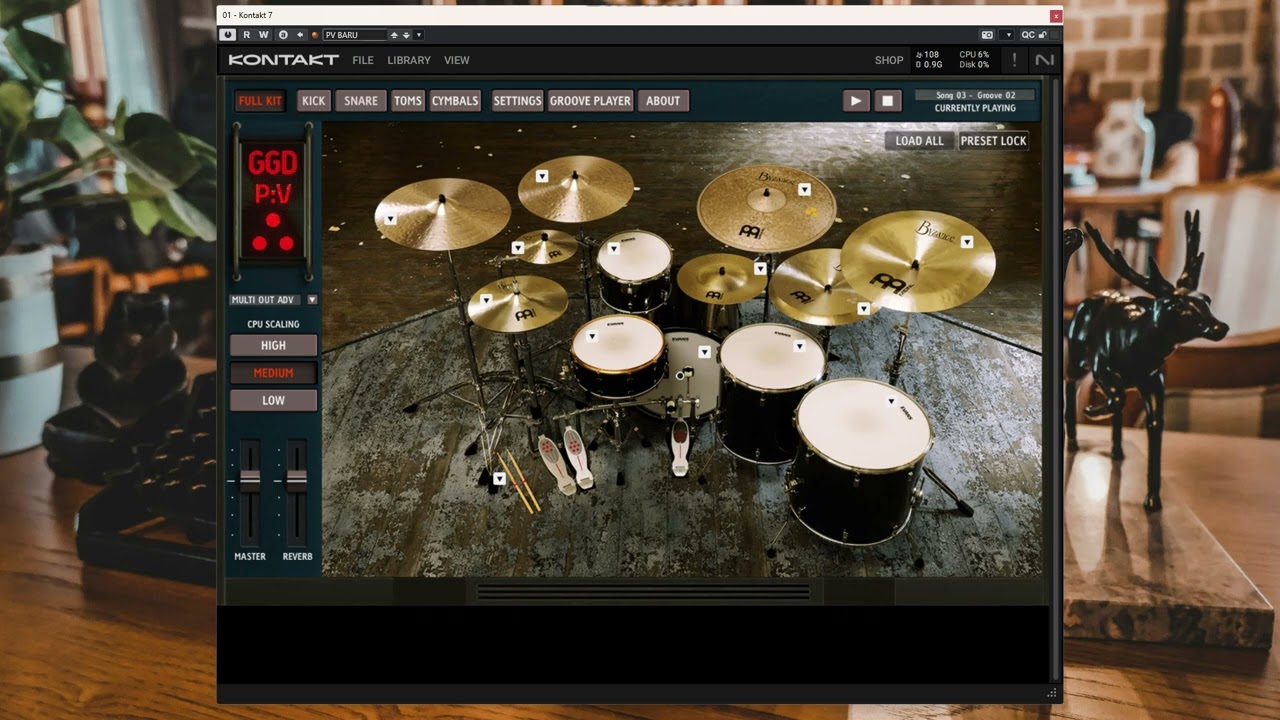The image size is (1280, 720).
Task: Load next preset with the down arrow
Action: click(406, 35)
